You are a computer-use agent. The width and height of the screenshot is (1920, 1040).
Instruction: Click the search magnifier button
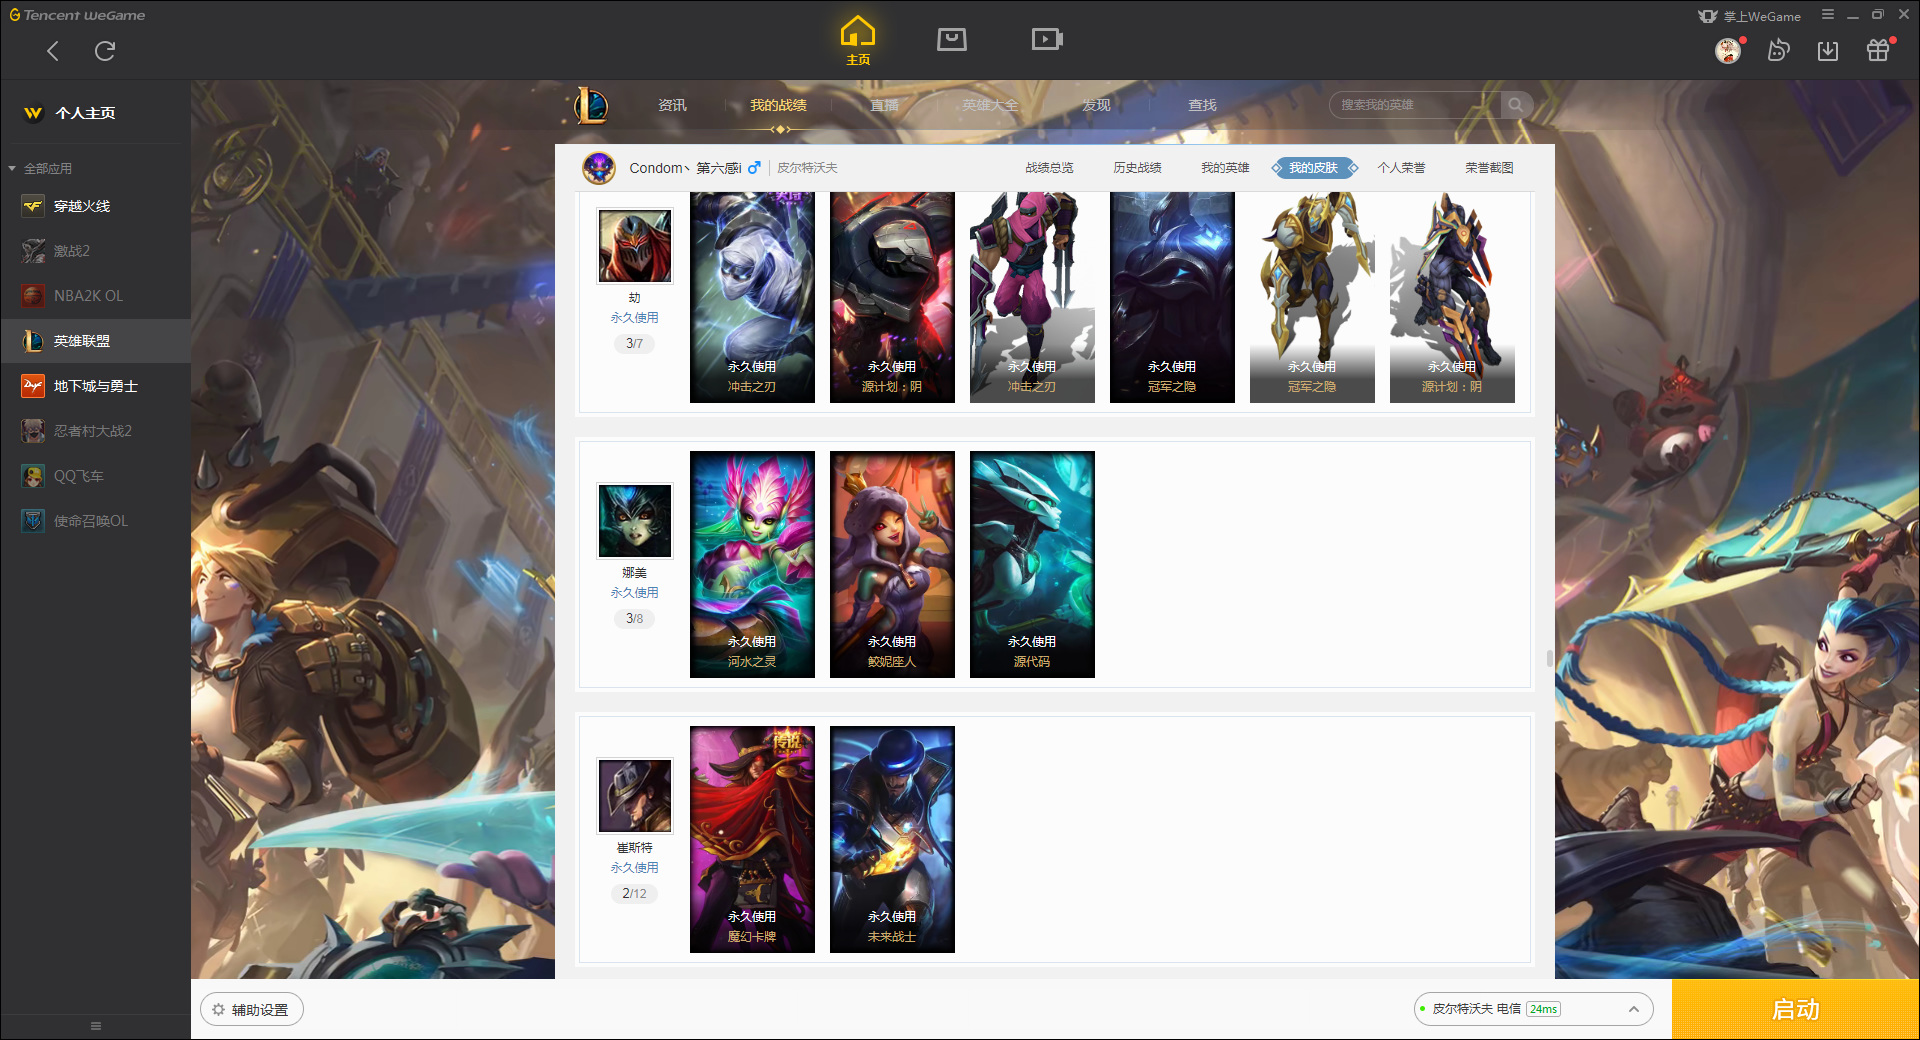[1516, 105]
